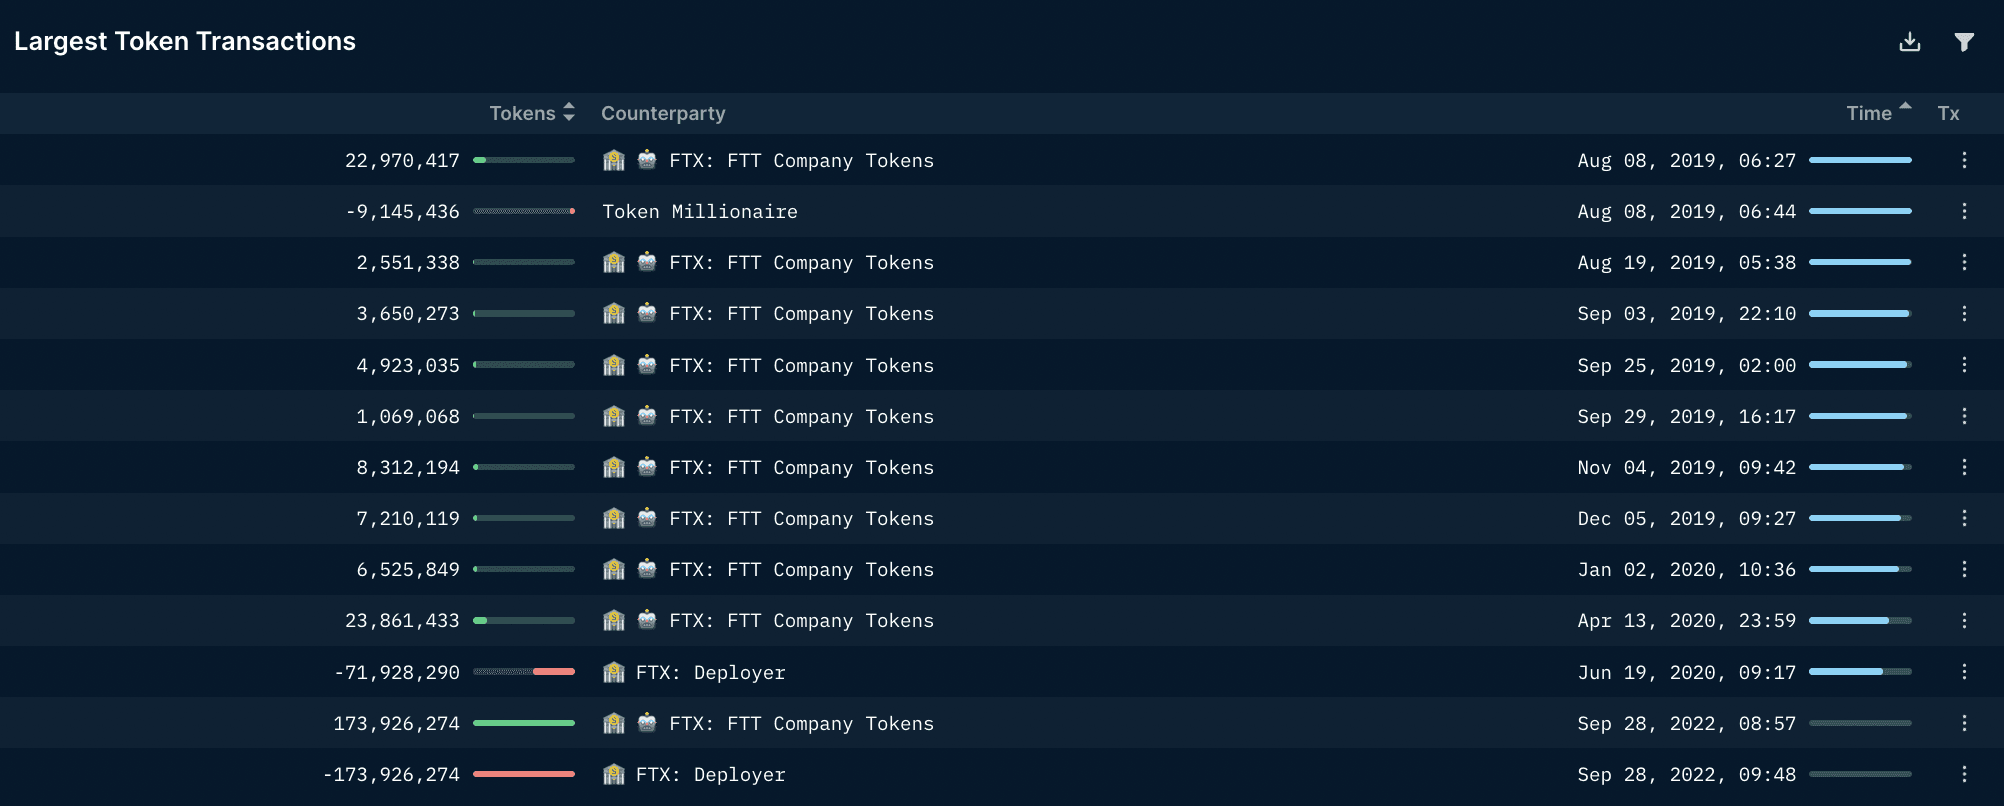Select the token amount 6,525,849

click(x=408, y=569)
